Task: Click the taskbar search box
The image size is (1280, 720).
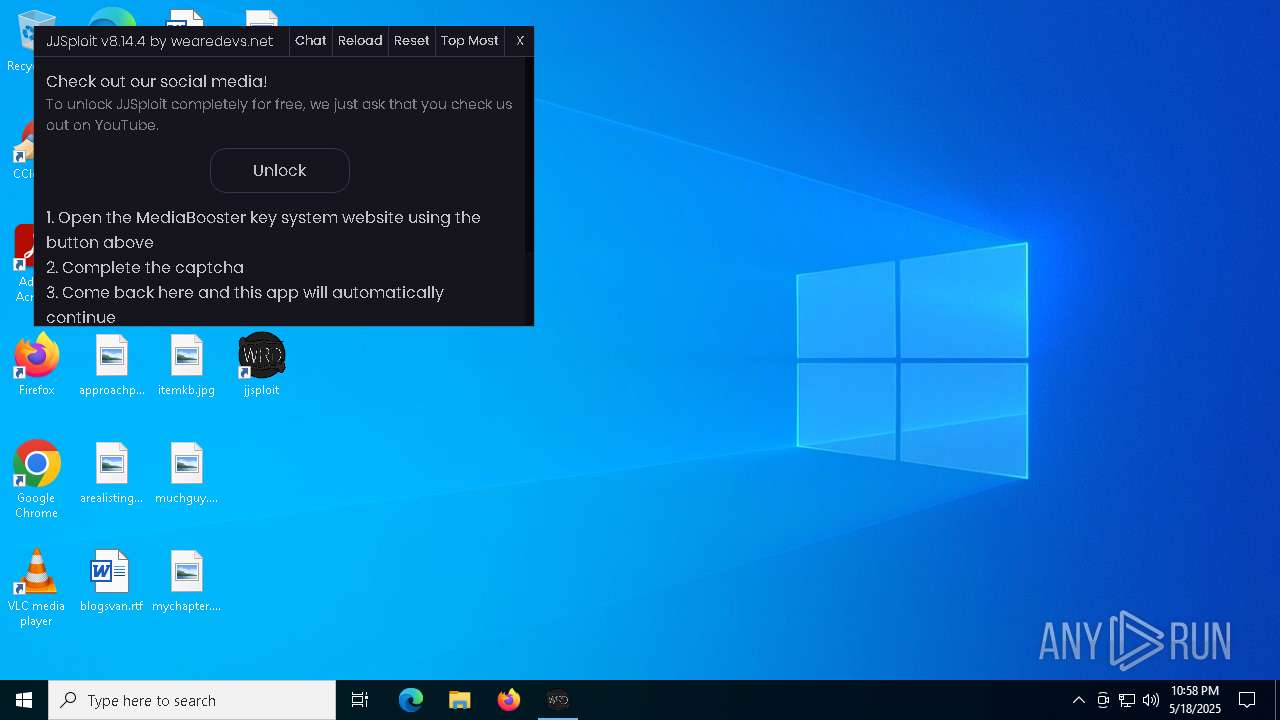Action: (192, 700)
